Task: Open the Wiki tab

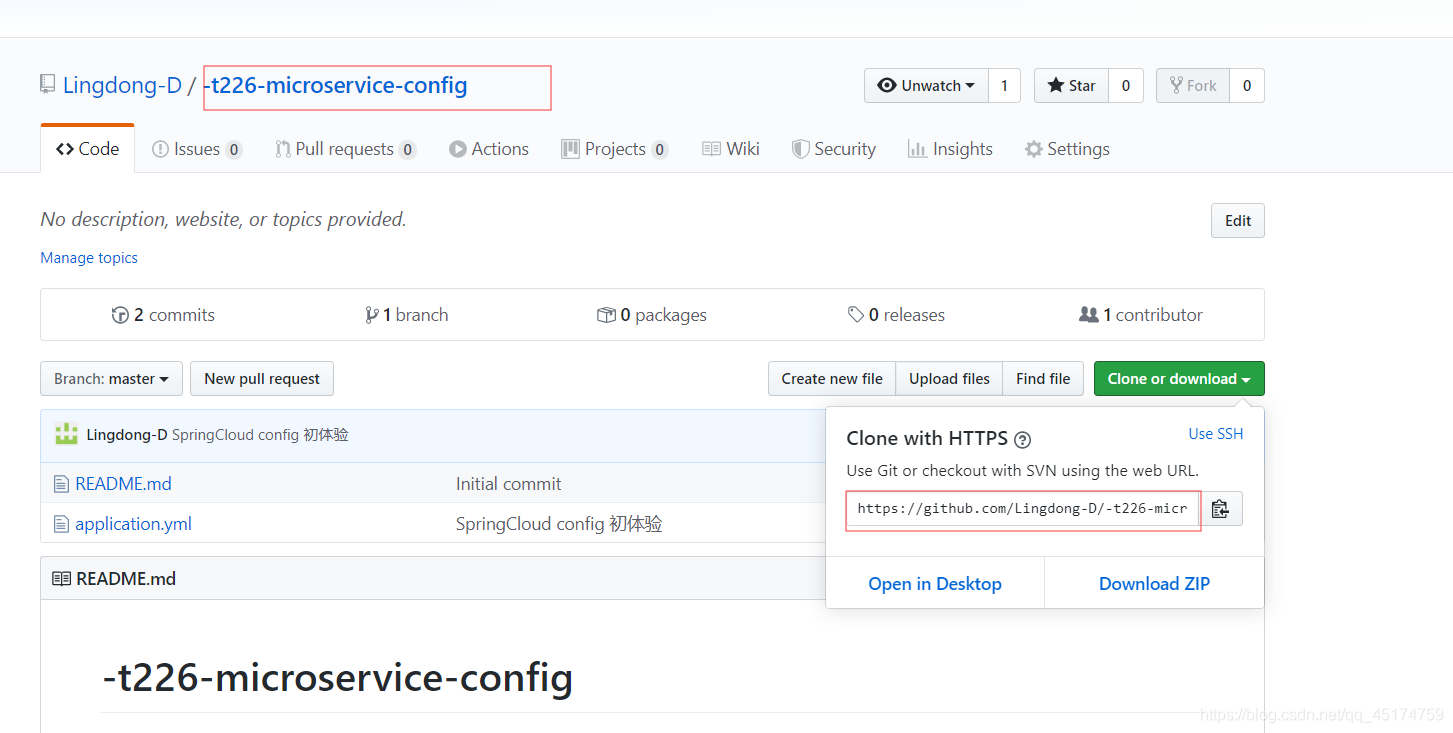Action: (731, 149)
